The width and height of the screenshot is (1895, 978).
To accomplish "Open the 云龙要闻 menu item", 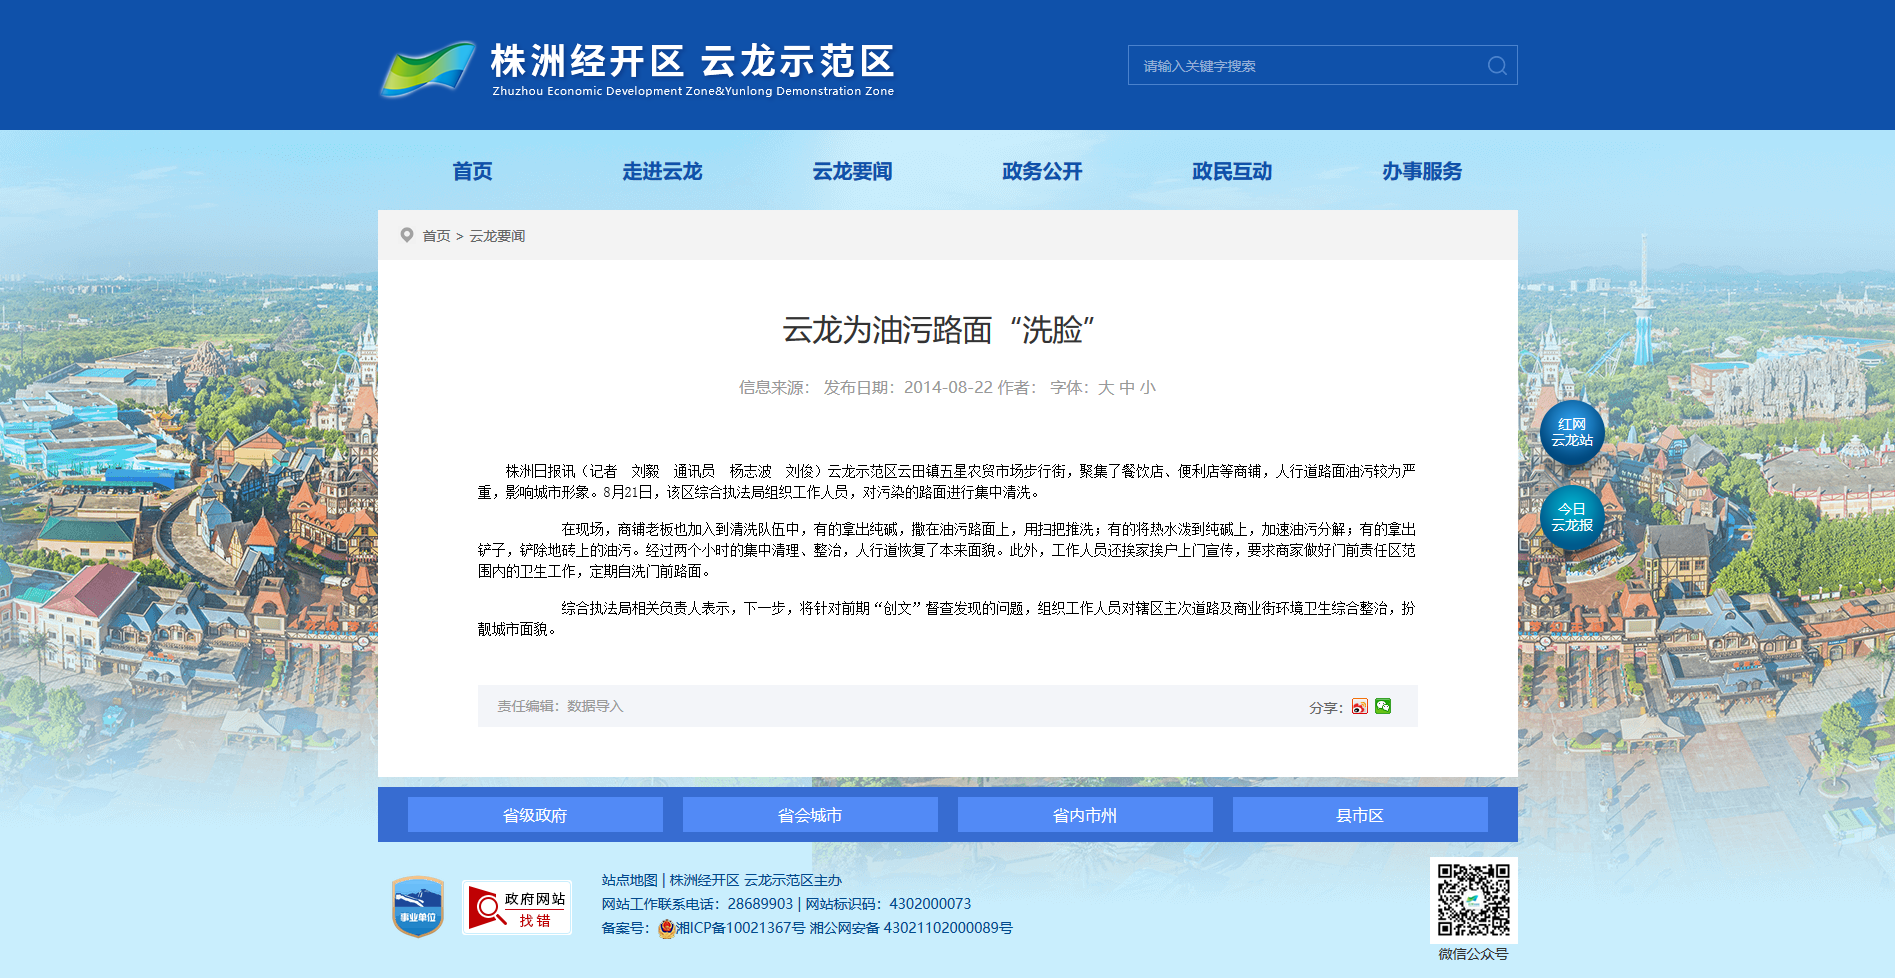I will (x=852, y=171).
